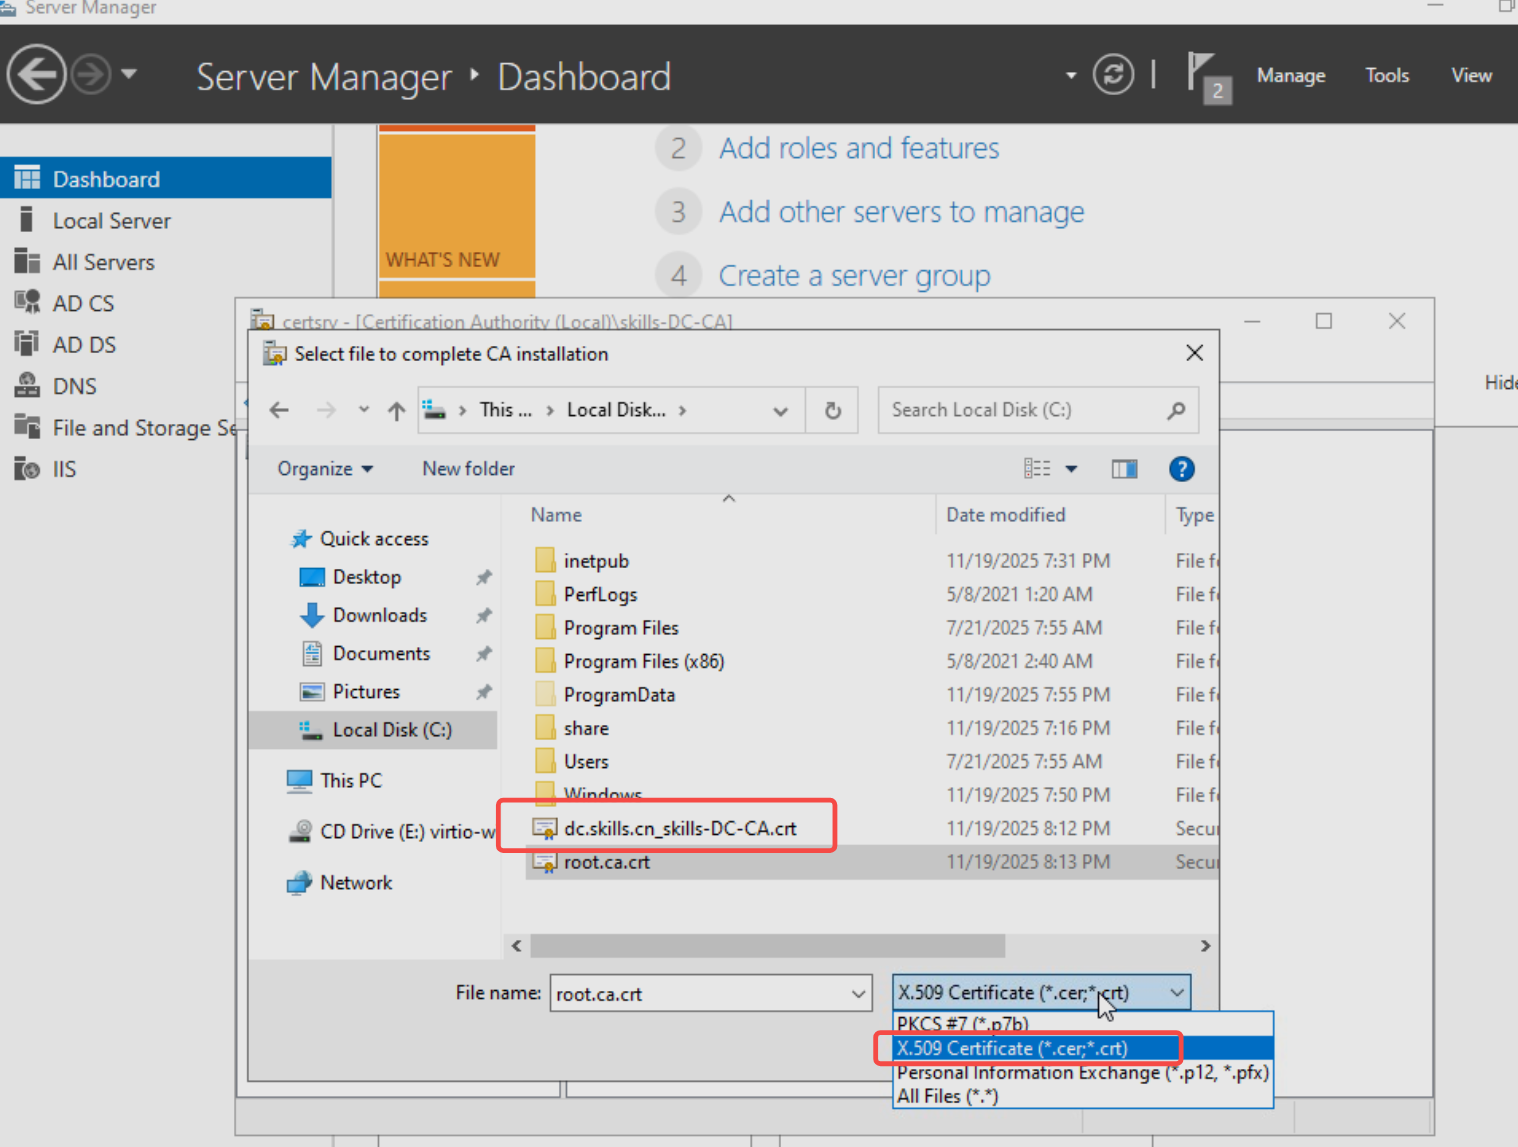Go back in Server Manager navigation
The width and height of the screenshot is (1518, 1147).
point(37,75)
